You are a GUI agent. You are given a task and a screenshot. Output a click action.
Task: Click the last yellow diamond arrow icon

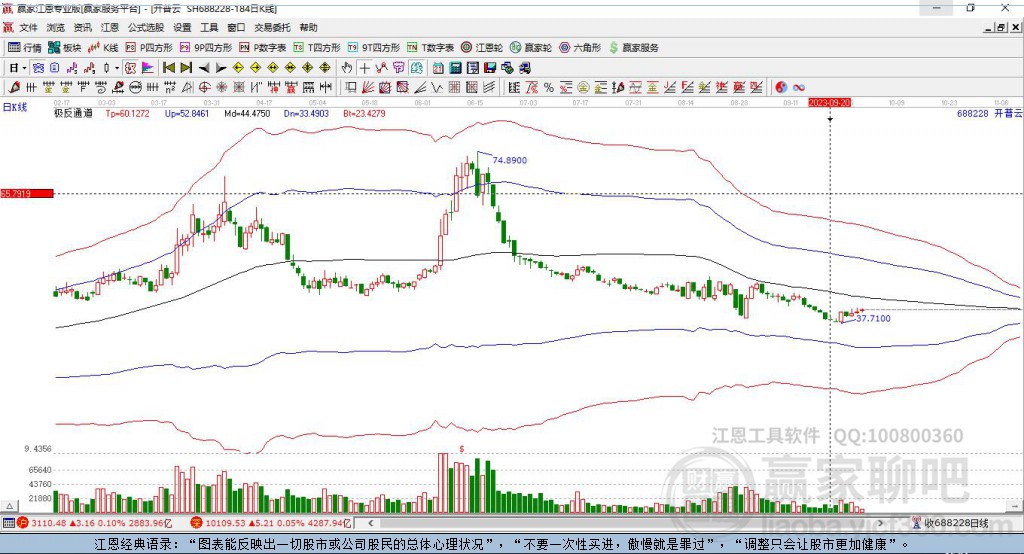tap(325, 68)
